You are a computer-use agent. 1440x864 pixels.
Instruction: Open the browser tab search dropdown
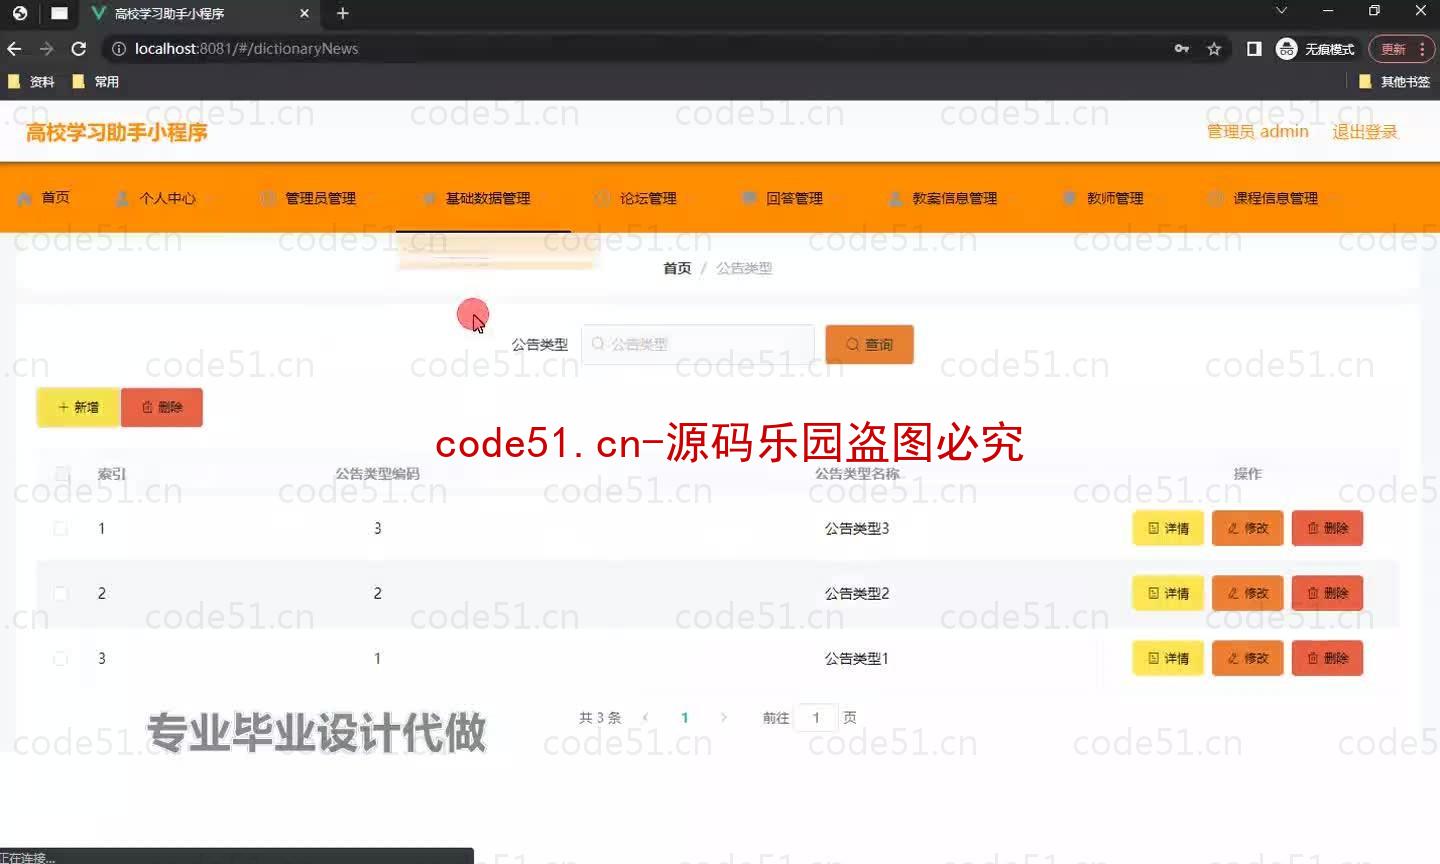1281,11
